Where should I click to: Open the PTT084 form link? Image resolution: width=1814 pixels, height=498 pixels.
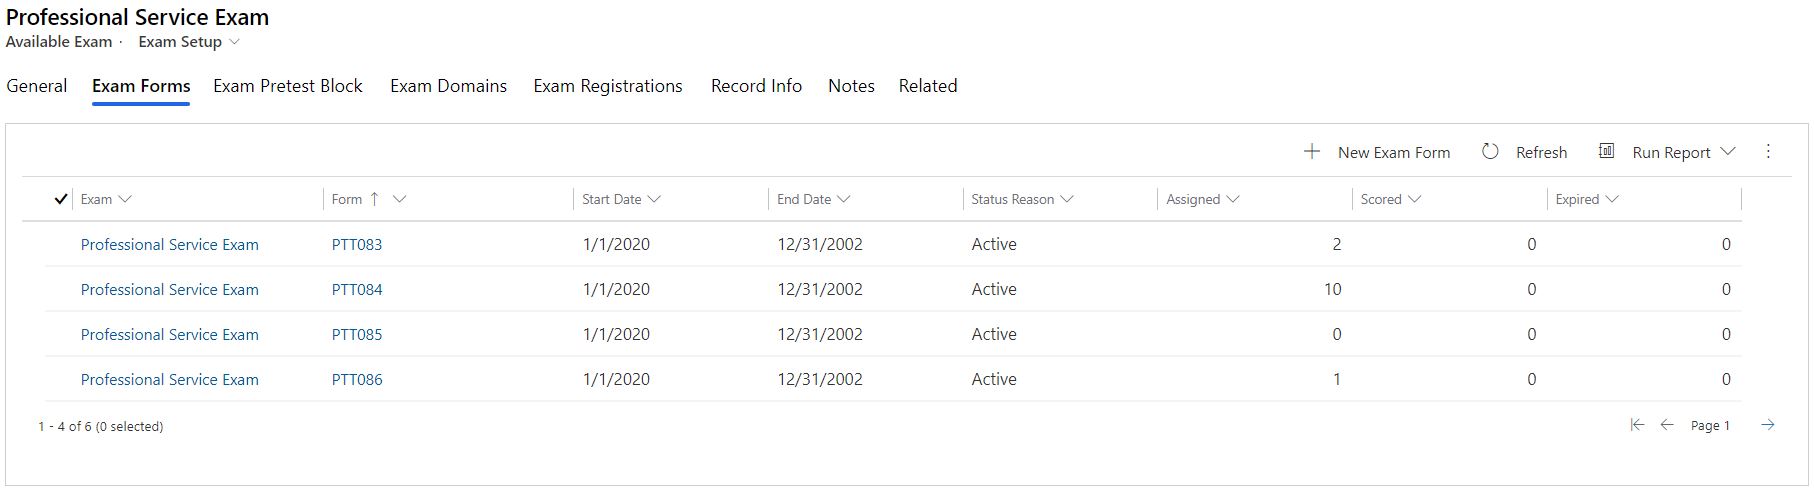[357, 289]
